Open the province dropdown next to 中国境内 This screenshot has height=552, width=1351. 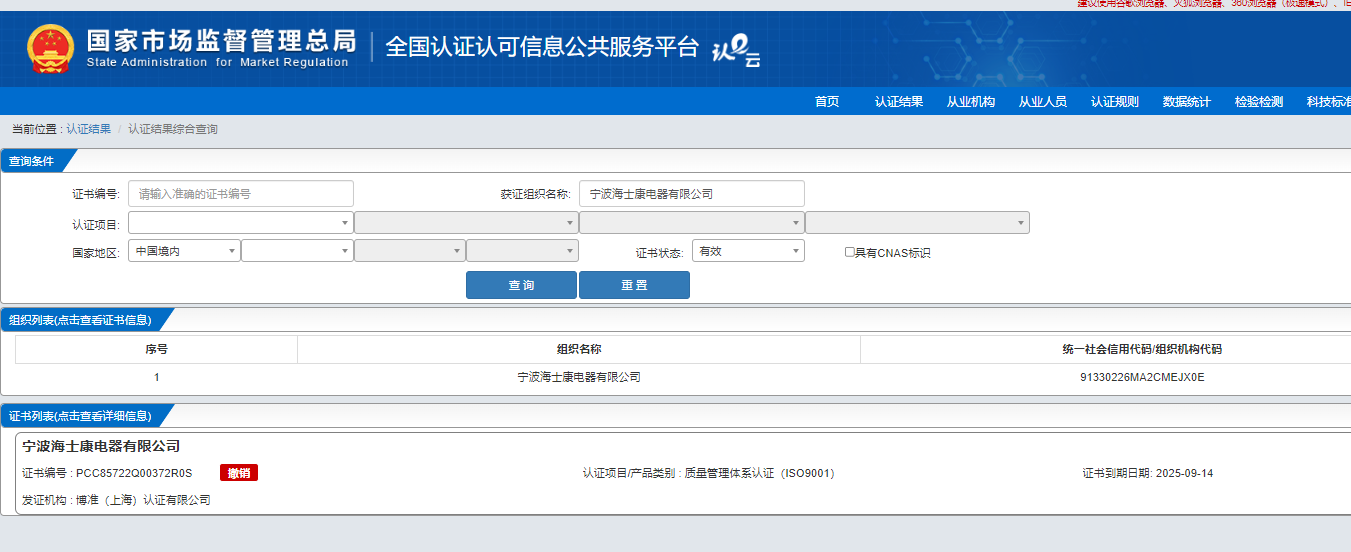[x=298, y=251]
